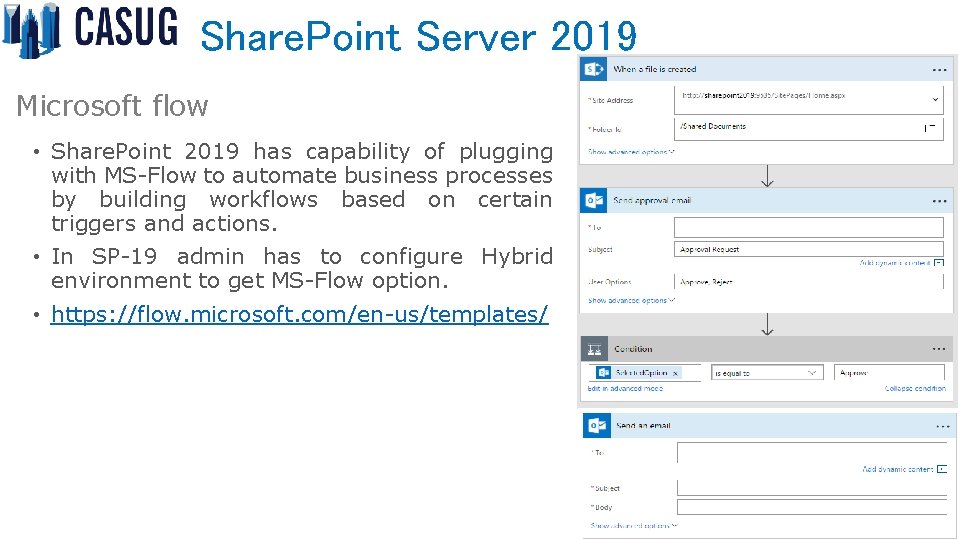The height and width of the screenshot is (540, 960).
Task: Add dynamic content in Send approval email
Action: (901, 263)
